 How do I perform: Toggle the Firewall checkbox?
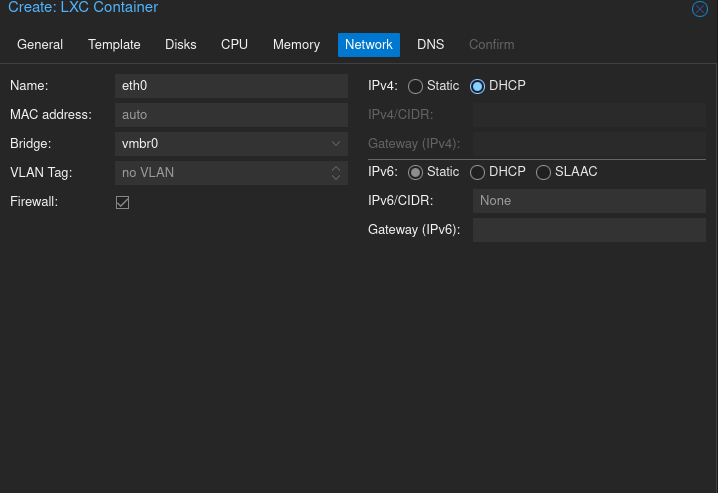point(122,202)
